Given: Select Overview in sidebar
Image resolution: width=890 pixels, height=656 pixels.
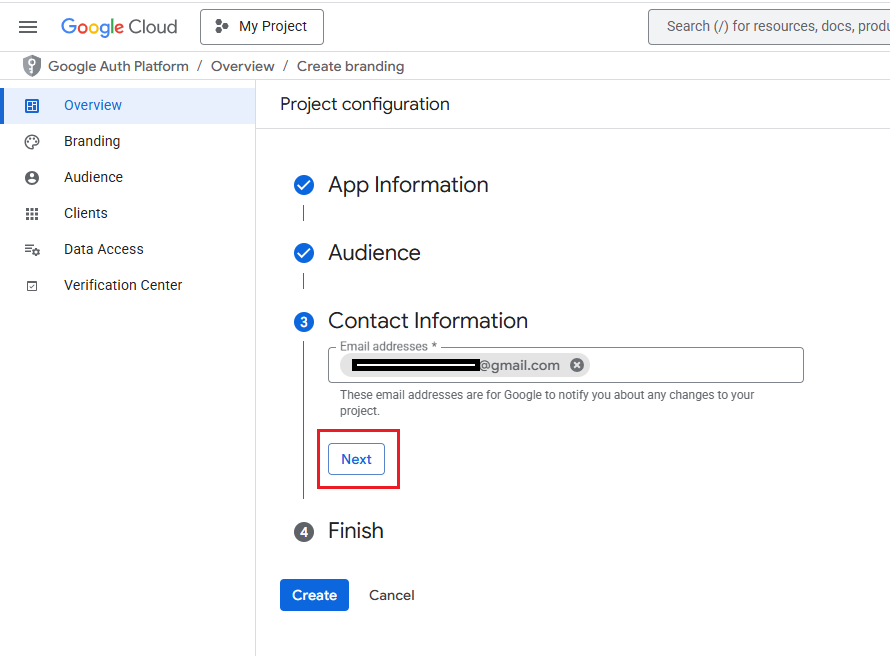Looking at the screenshot, I should (x=129, y=106).
